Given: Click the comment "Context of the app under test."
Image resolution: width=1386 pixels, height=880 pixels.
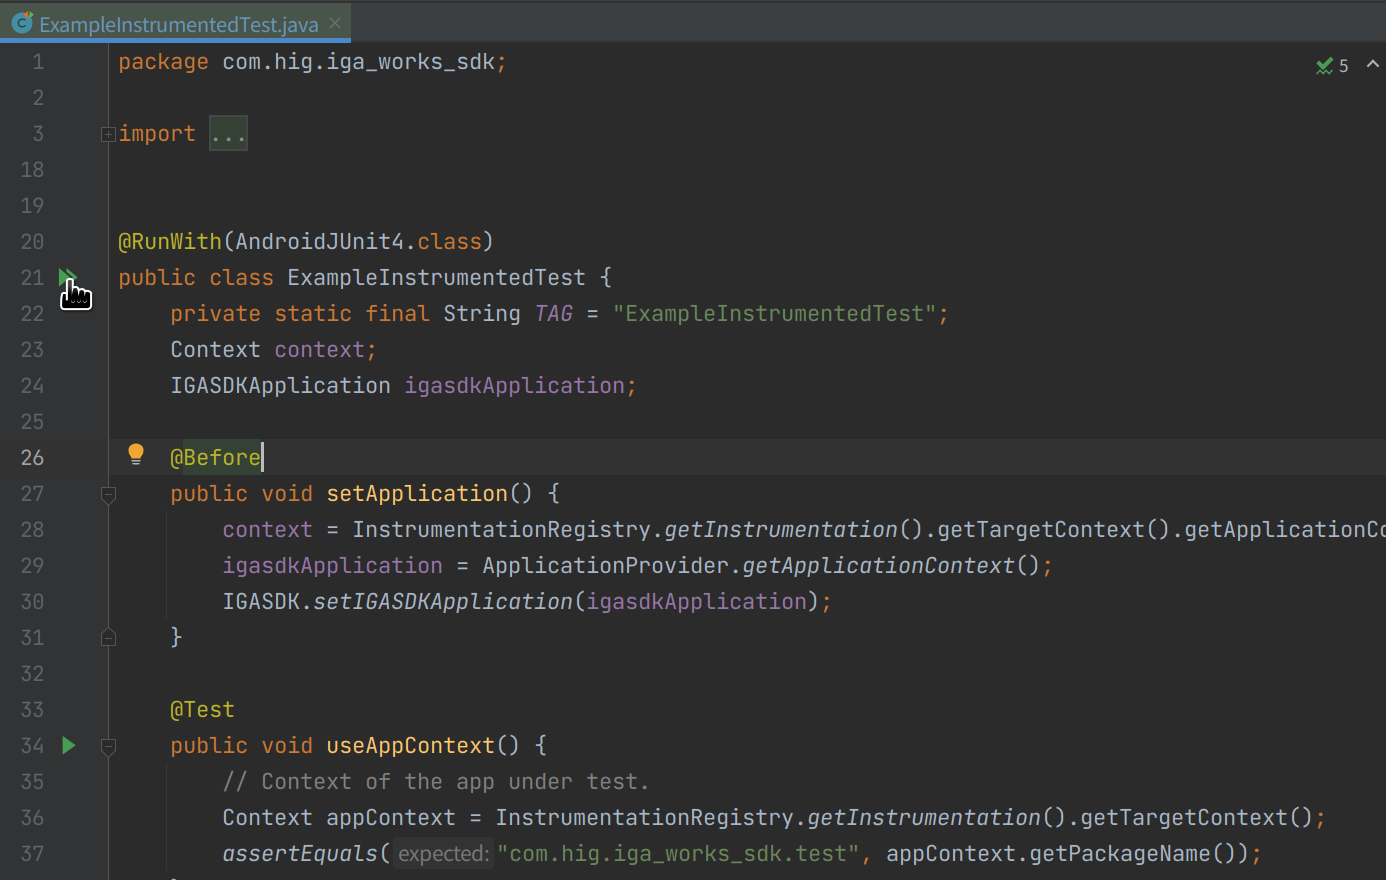Looking at the screenshot, I should click(x=436, y=781).
